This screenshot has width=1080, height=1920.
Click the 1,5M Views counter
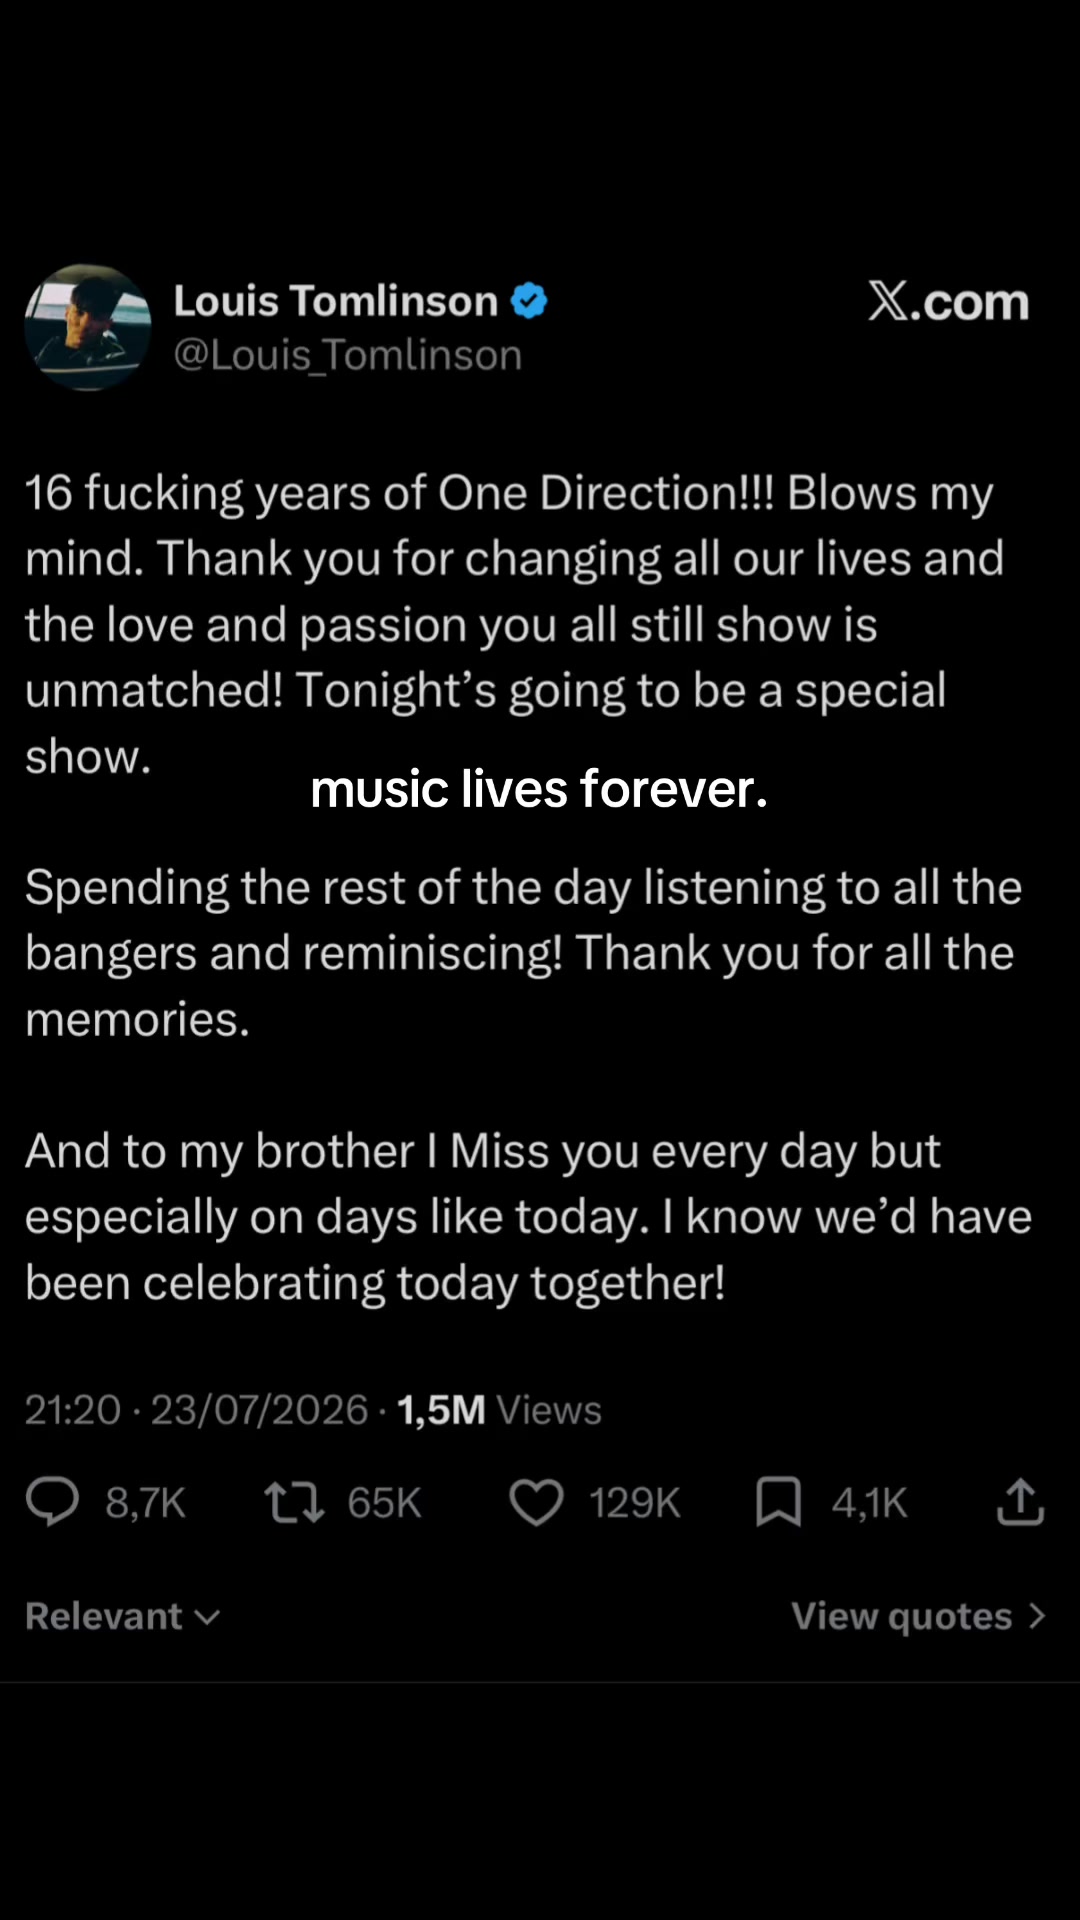tap(499, 1410)
